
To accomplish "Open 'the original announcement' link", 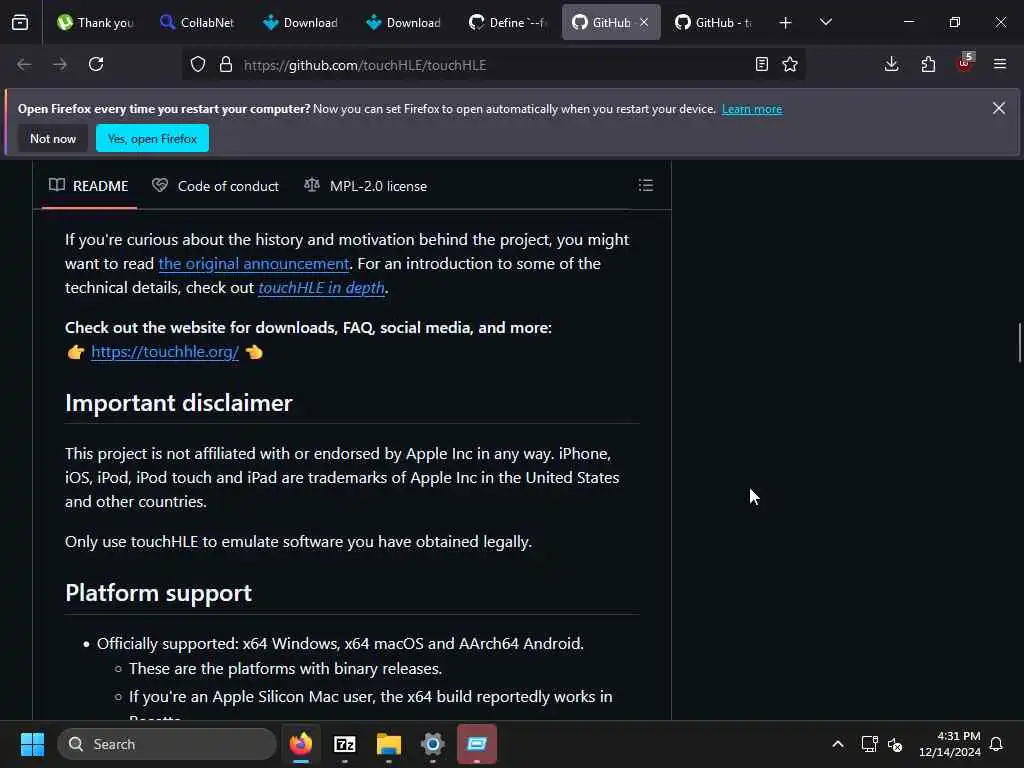I will pyautogui.click(x=253, y=264).
